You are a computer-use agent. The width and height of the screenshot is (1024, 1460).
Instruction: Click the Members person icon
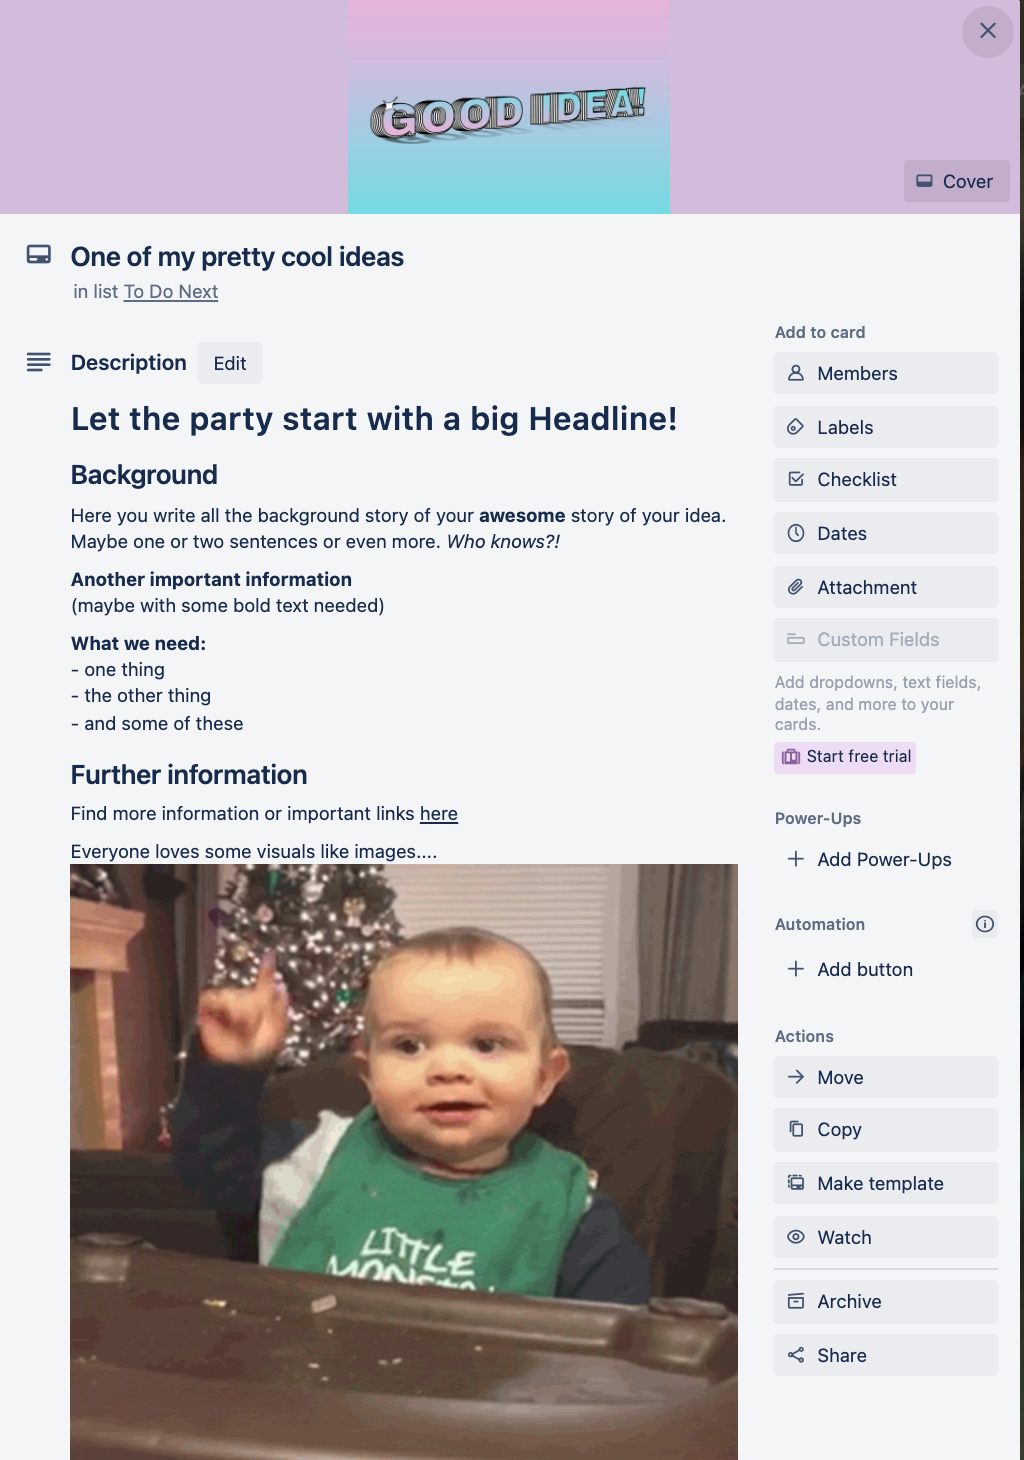coord(796,373)
